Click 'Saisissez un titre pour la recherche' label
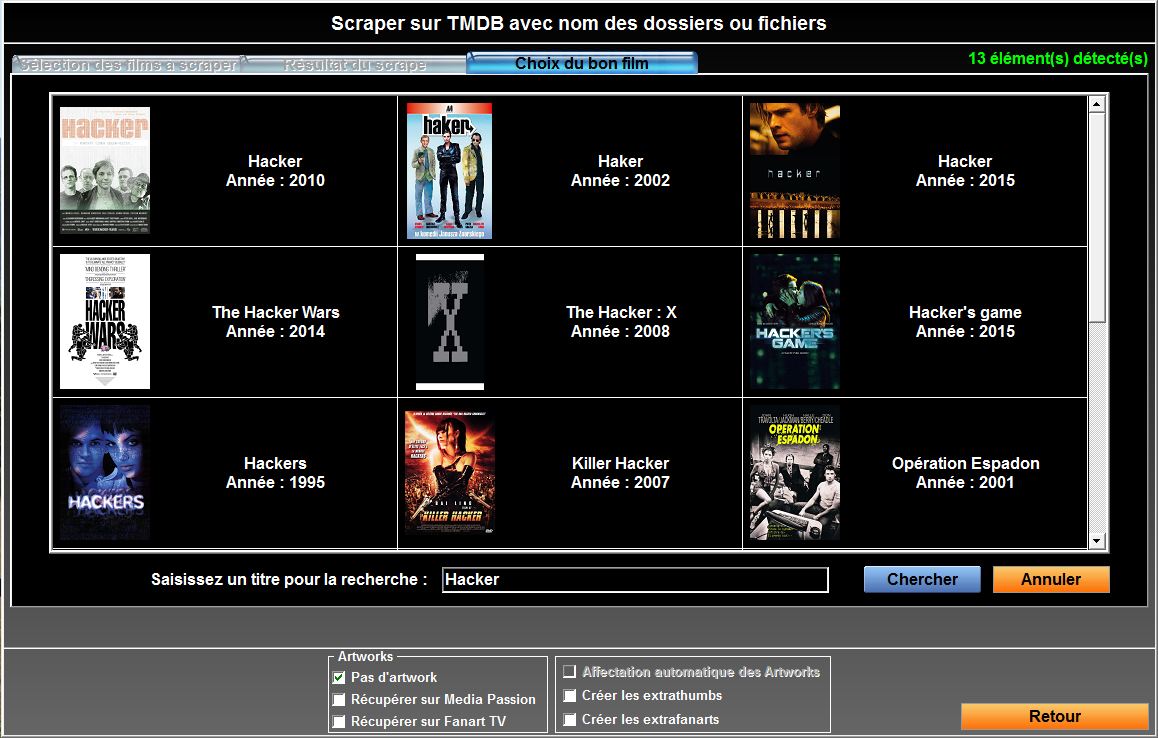 pyautogui.click(x=290, y=579)
